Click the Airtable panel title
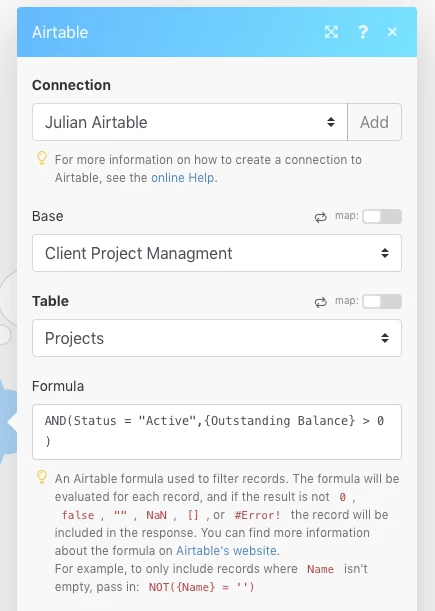This screenshot has height=611, width=435. pos(60,32)
